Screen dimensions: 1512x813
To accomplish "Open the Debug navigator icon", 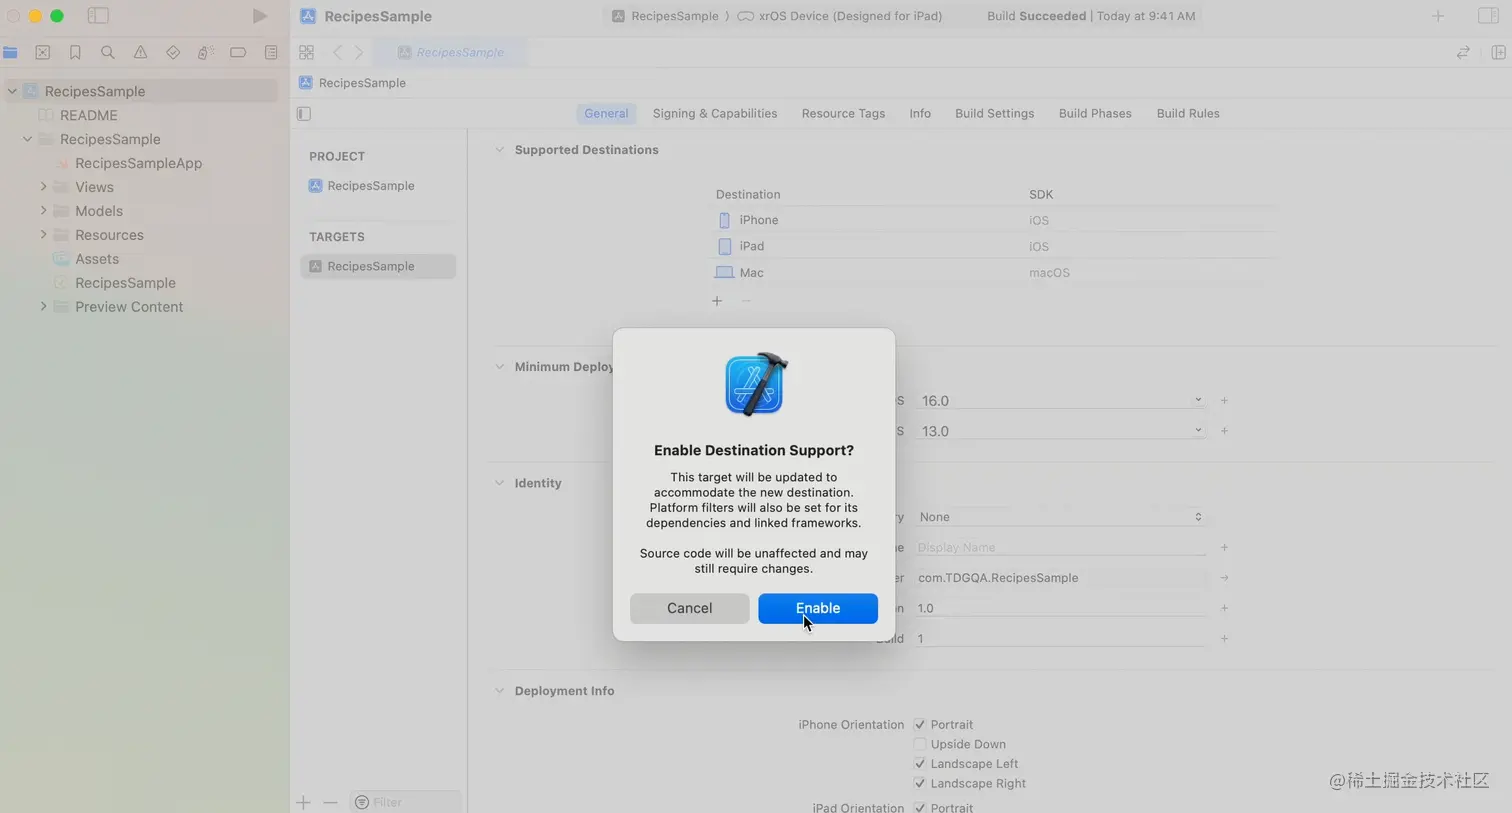I will point(205,52).
